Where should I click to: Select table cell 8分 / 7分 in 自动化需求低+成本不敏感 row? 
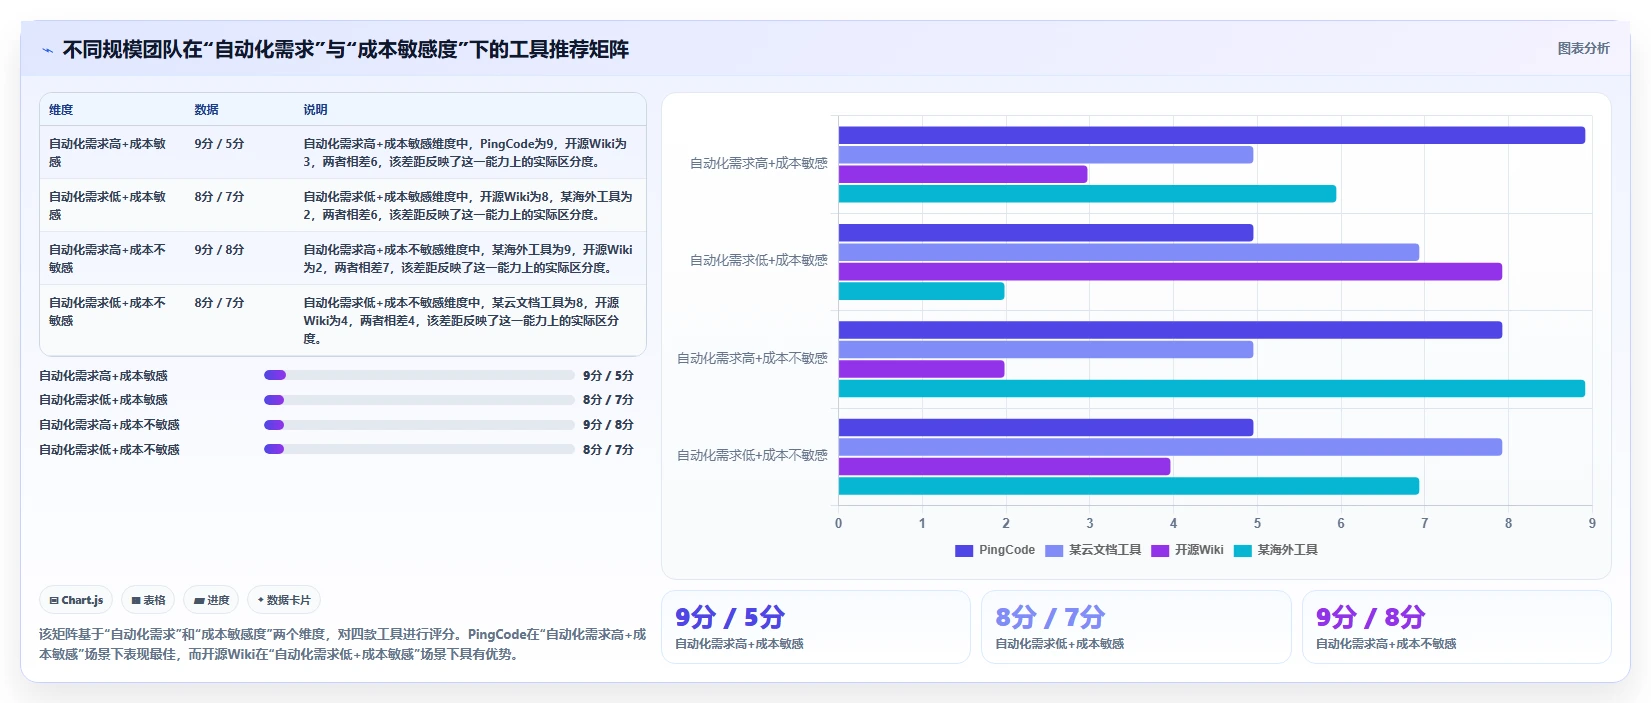[219, 303]
